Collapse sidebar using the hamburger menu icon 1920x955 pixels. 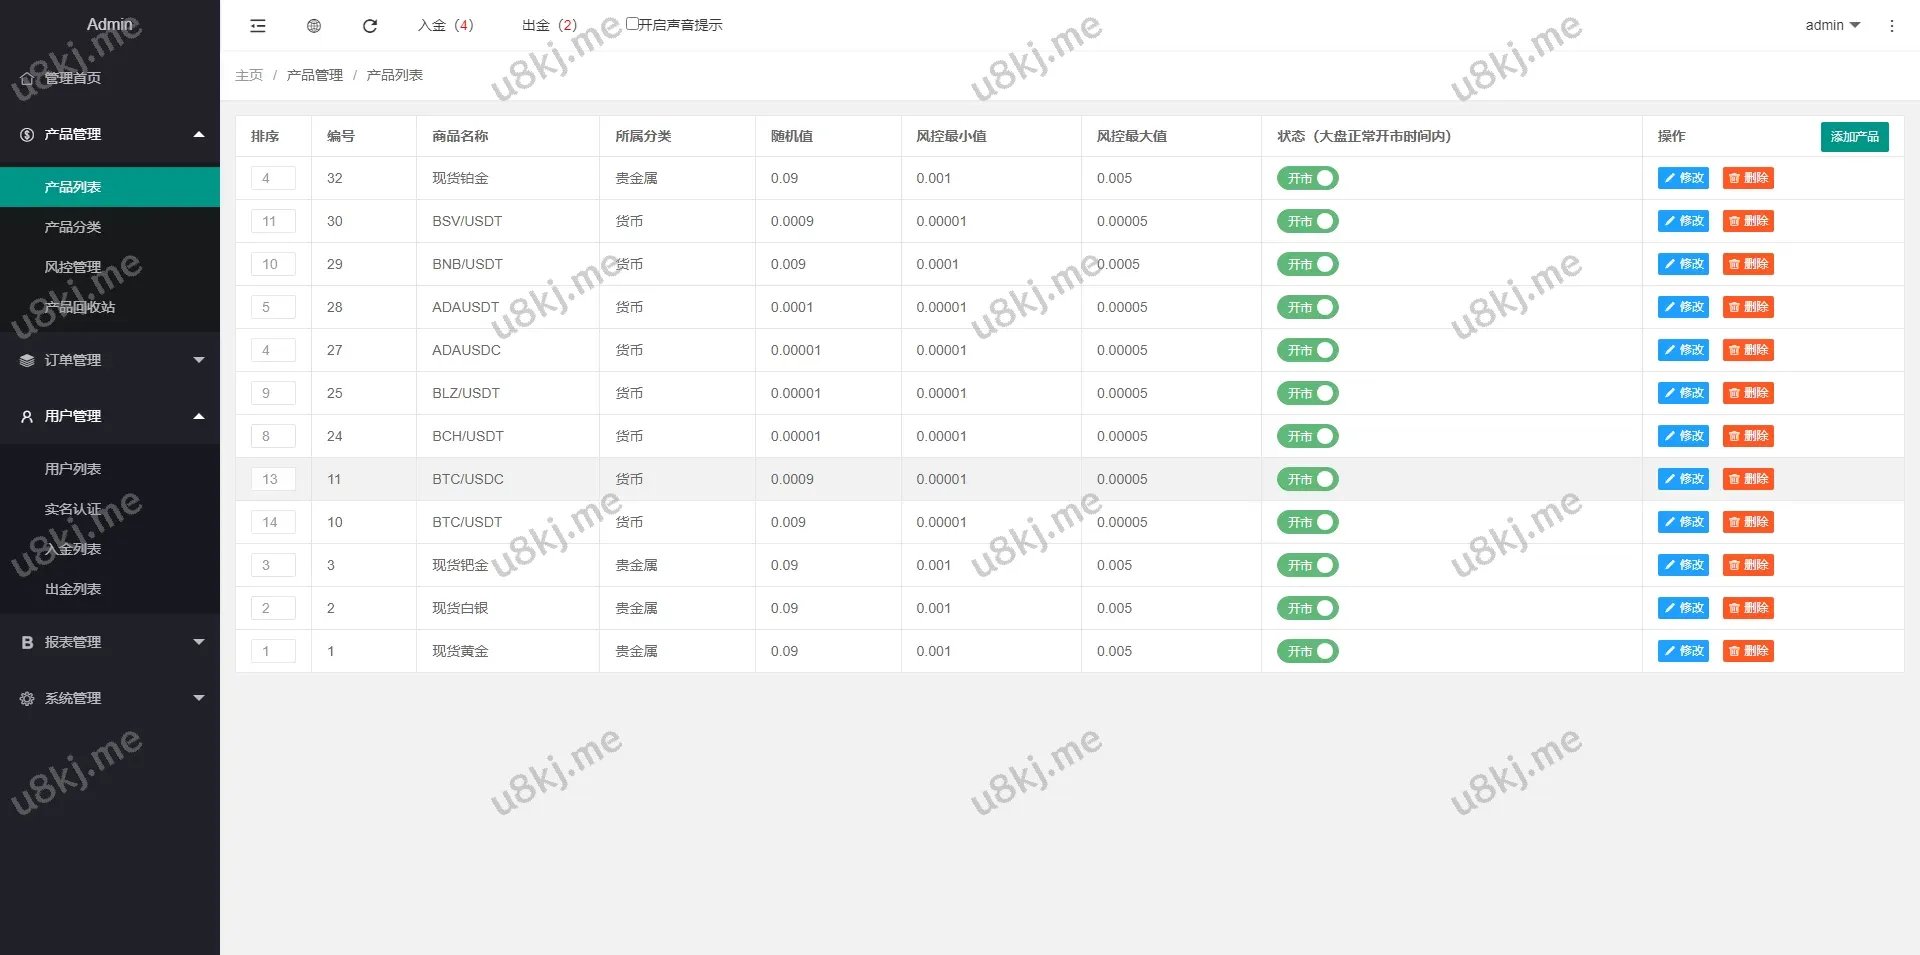coord(258,26)
